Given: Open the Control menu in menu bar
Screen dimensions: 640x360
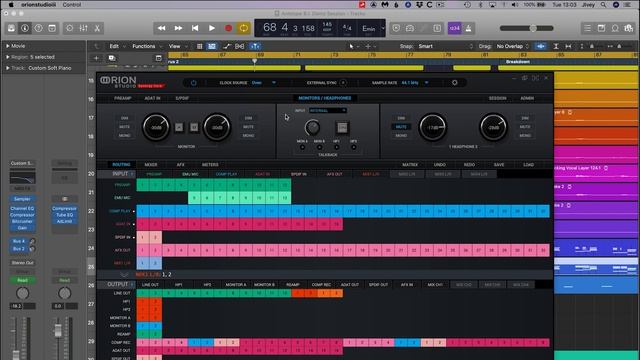Looking at the screenshot, I should tap(72, 4).
